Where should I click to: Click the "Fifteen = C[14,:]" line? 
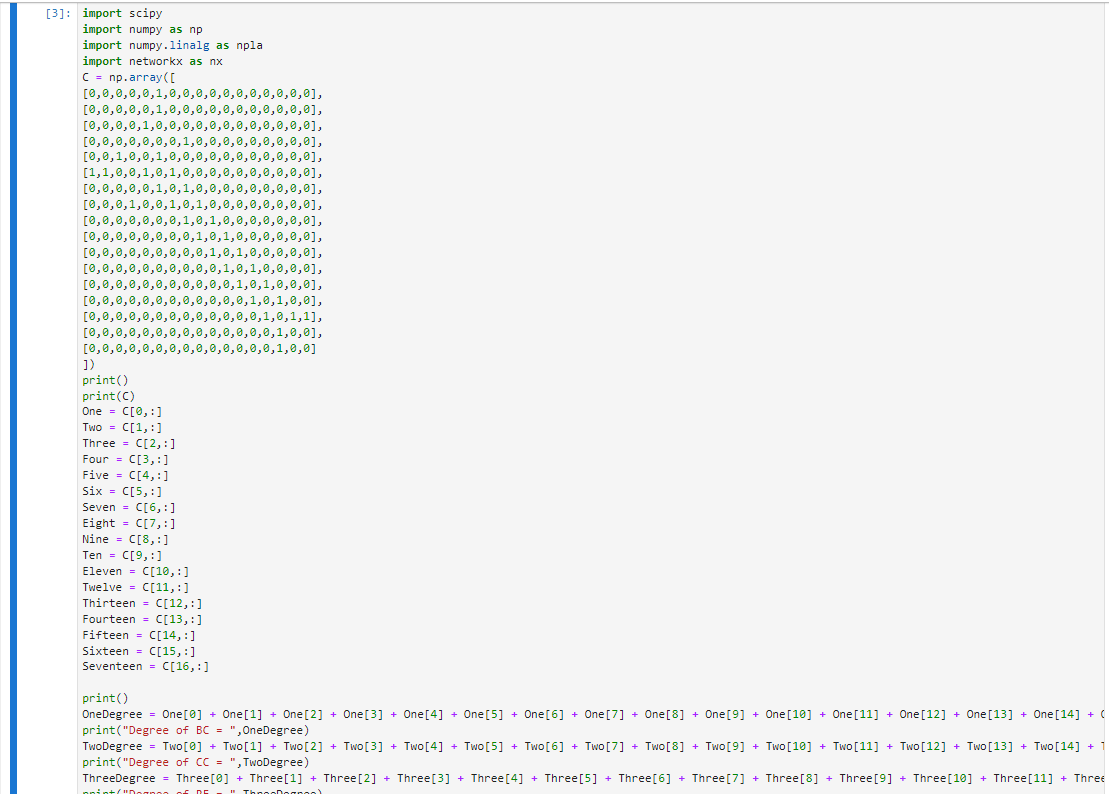point(139,635)
